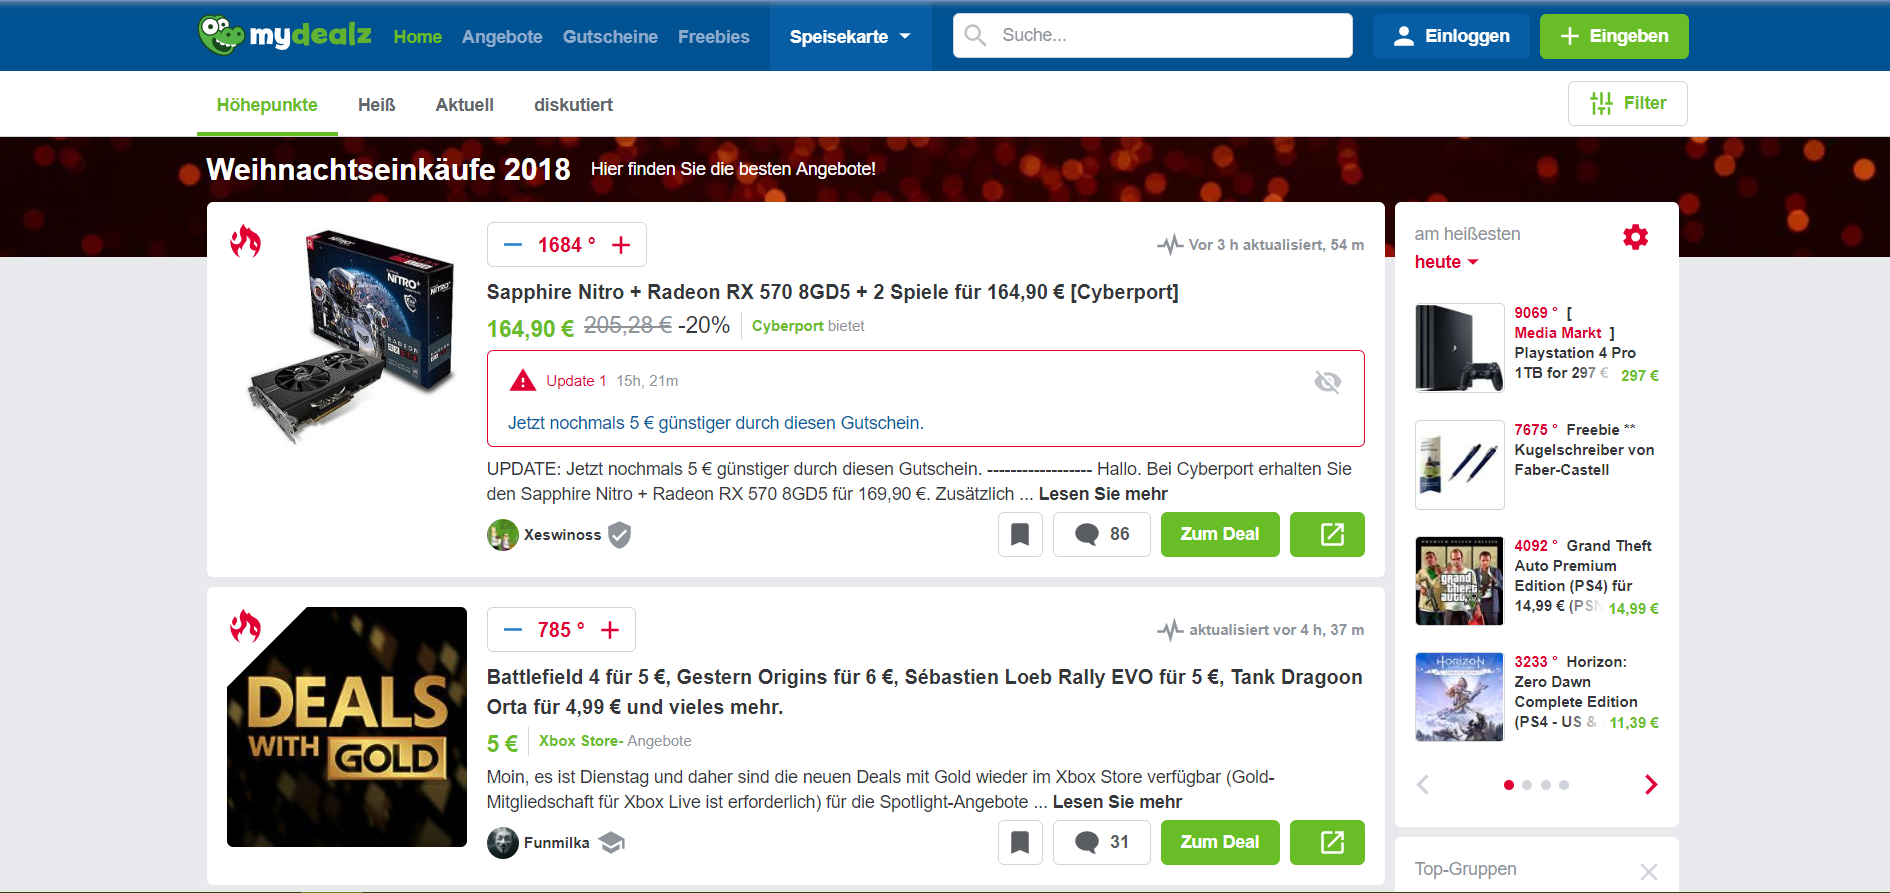Expand 'Lesen Sie mehr' on Xbox deal
Image resolution: width=1890 pixels, height=893 pixels.
1117,802
